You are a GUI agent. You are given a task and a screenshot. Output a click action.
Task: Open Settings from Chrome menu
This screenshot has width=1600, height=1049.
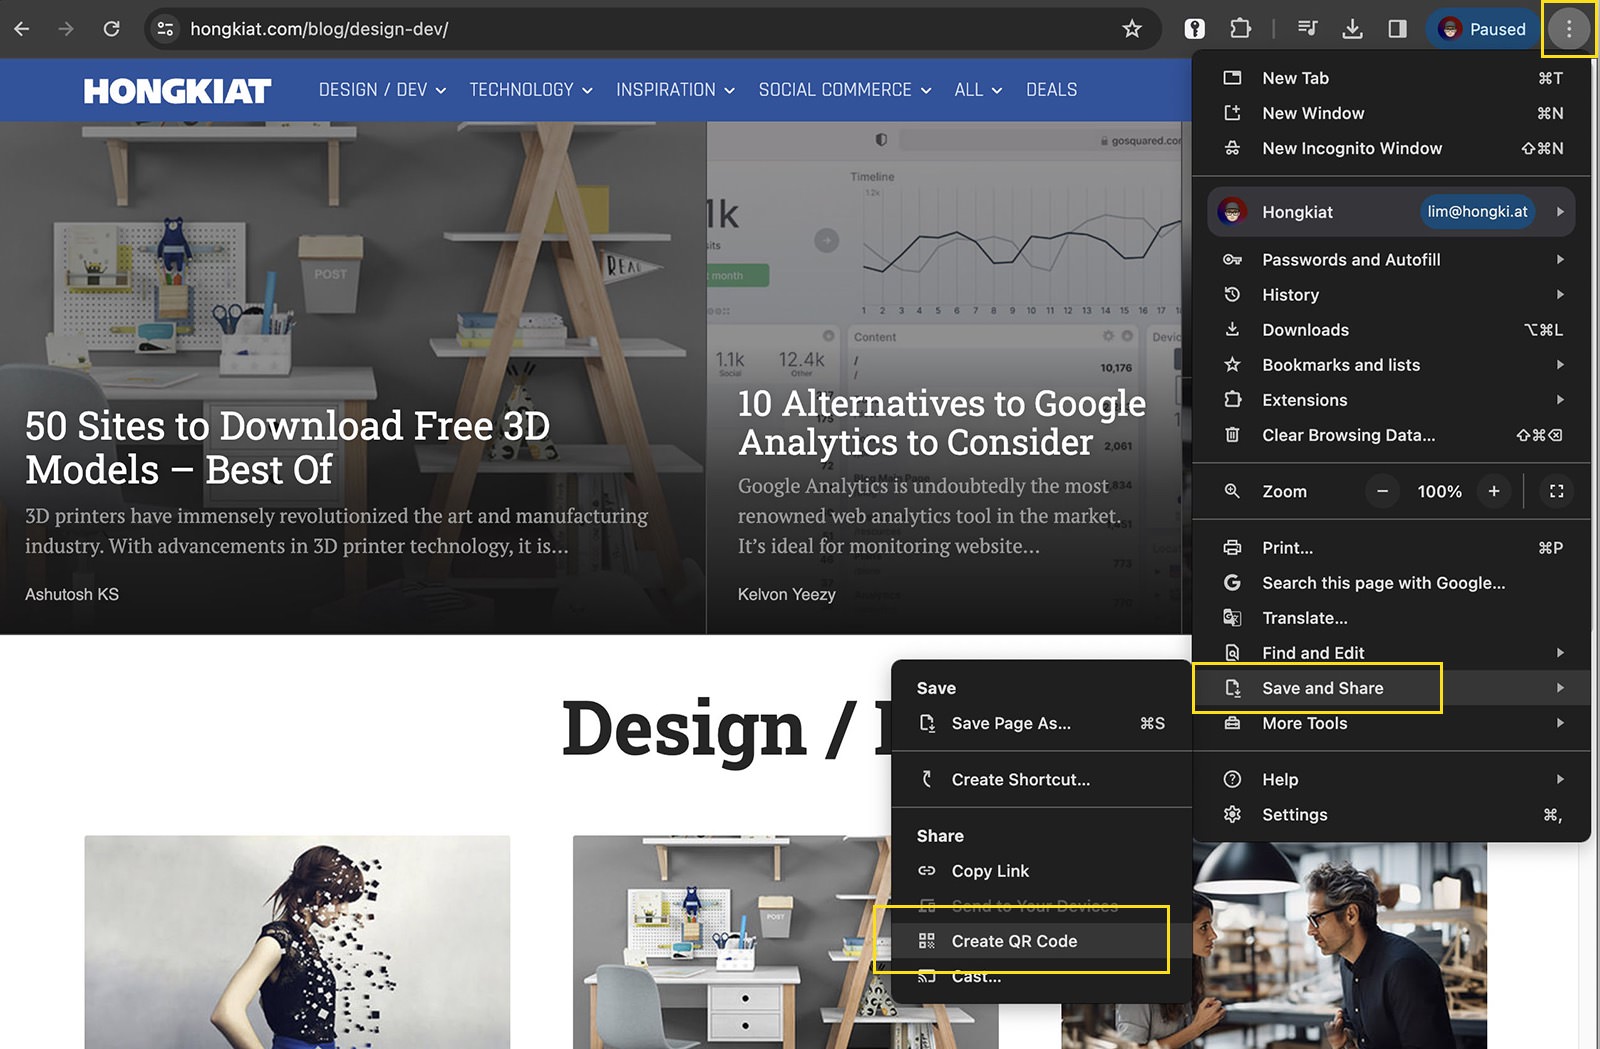[1391, 815]
